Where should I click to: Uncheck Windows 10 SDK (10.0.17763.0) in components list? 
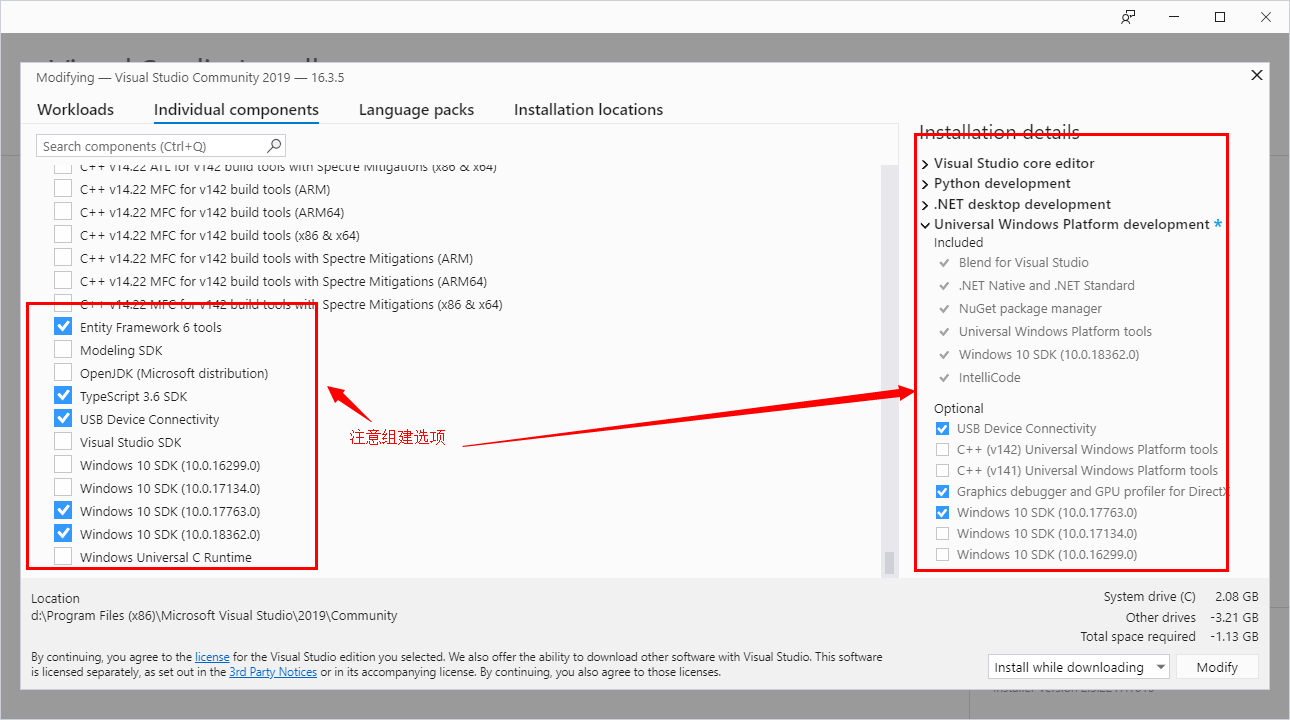click(x=63, y=511)
